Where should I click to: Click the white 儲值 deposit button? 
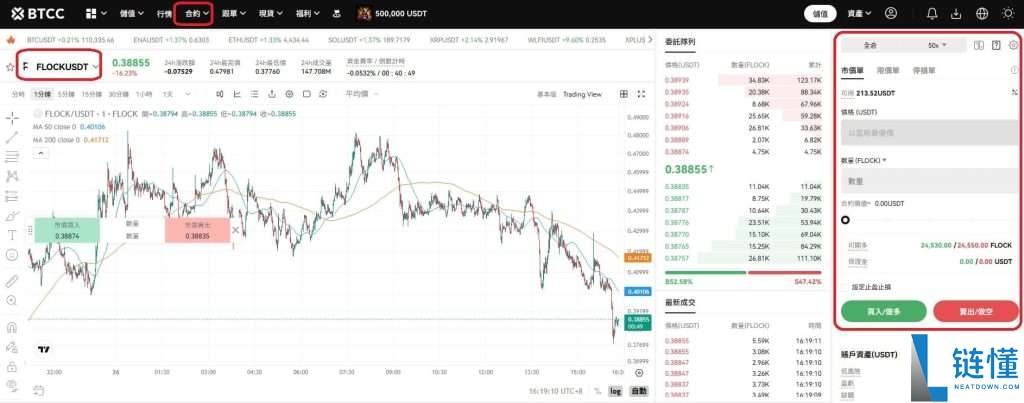click(820, 13)
